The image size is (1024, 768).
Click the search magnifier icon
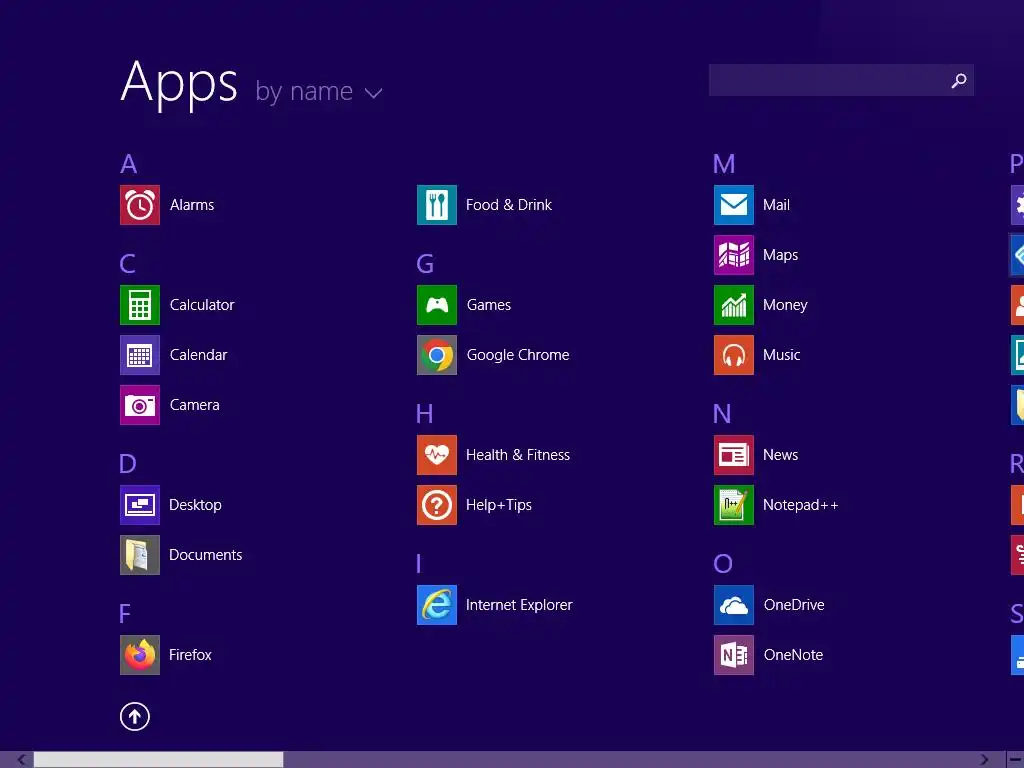(959, 80)
